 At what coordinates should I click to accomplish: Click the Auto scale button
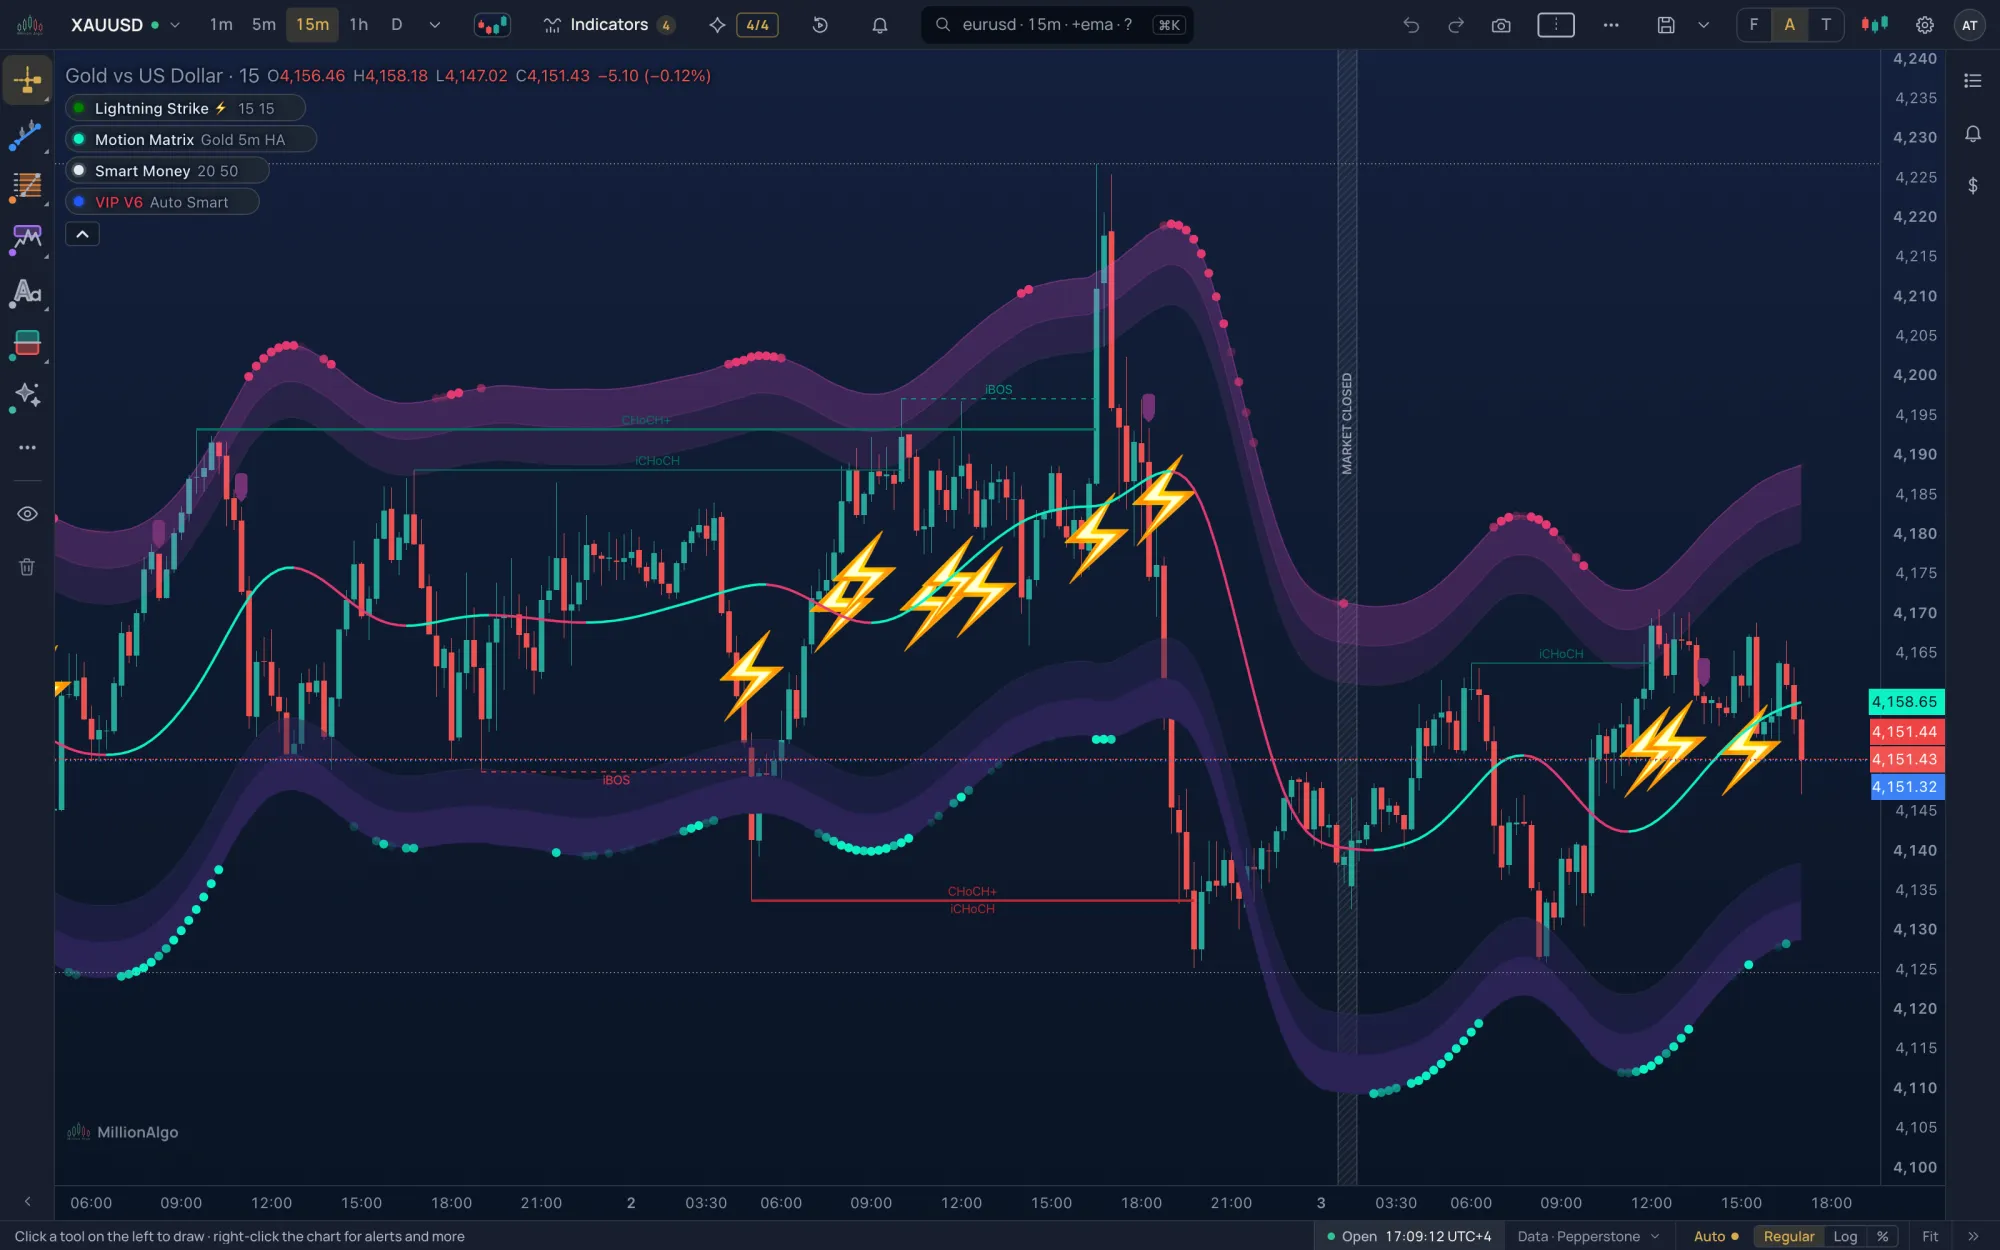point(1715,1236)
